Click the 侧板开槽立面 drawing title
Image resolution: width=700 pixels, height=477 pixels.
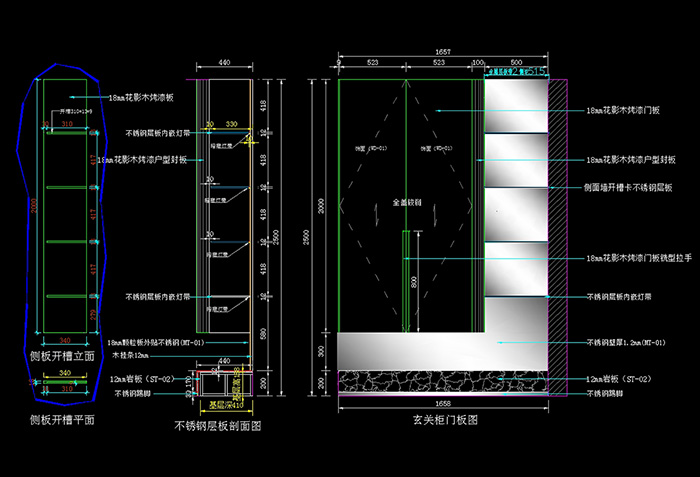pyautogui.click(x=62, y=354)
